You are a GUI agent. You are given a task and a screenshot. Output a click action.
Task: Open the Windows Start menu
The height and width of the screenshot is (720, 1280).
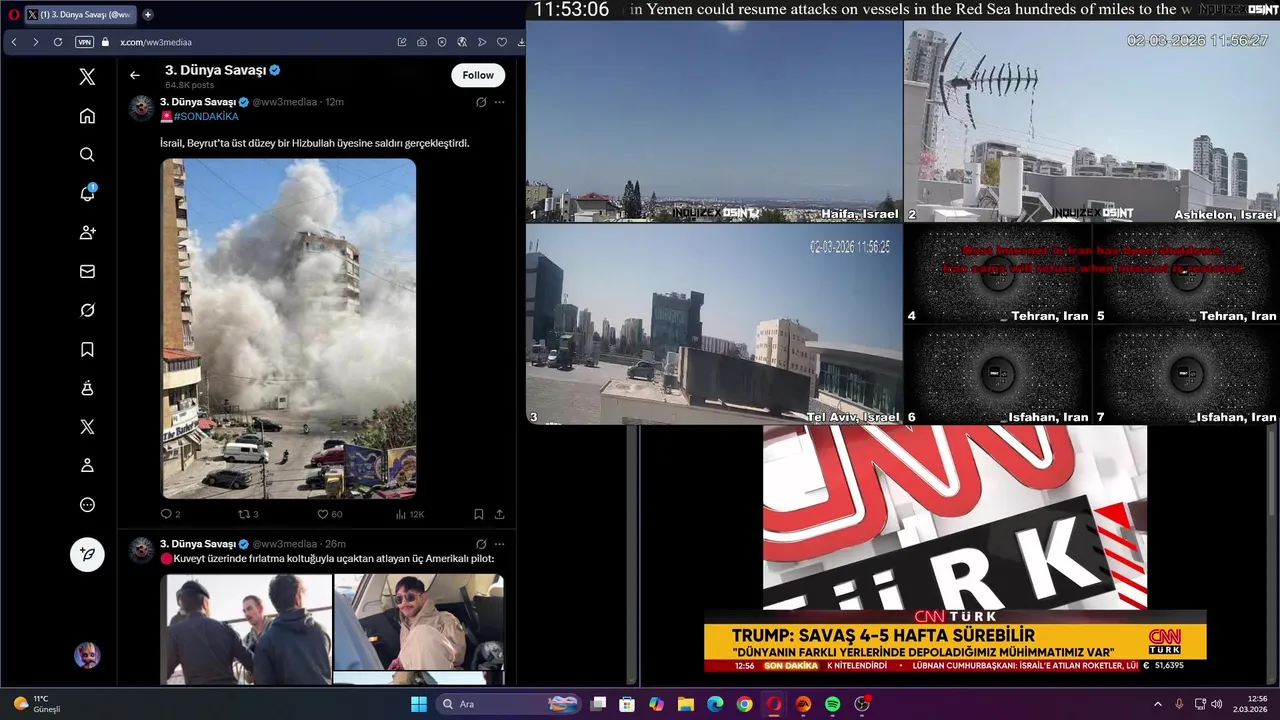418,704
